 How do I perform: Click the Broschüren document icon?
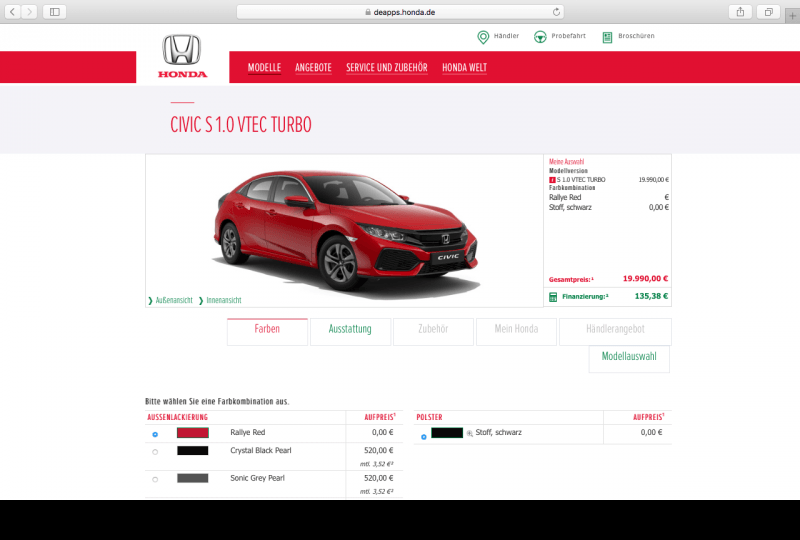607,37
